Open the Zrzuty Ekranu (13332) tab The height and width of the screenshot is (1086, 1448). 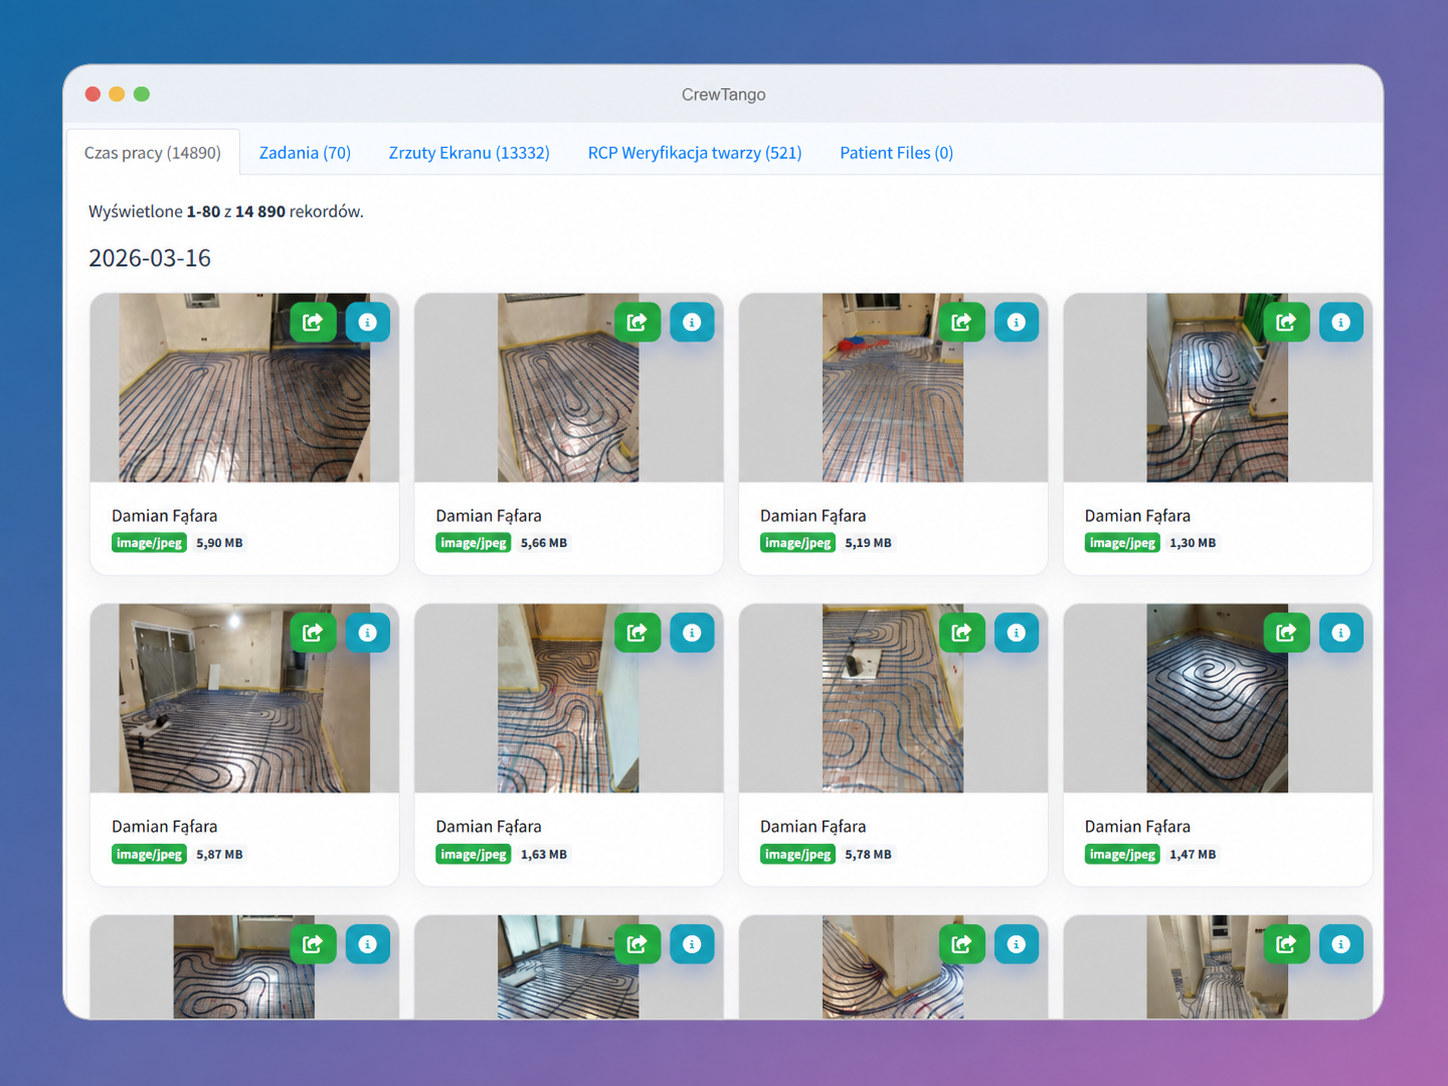[x=469, y=153]
